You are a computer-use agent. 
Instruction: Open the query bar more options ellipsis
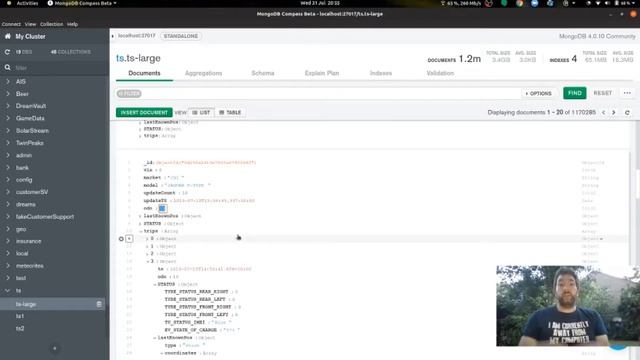(627, 93)
